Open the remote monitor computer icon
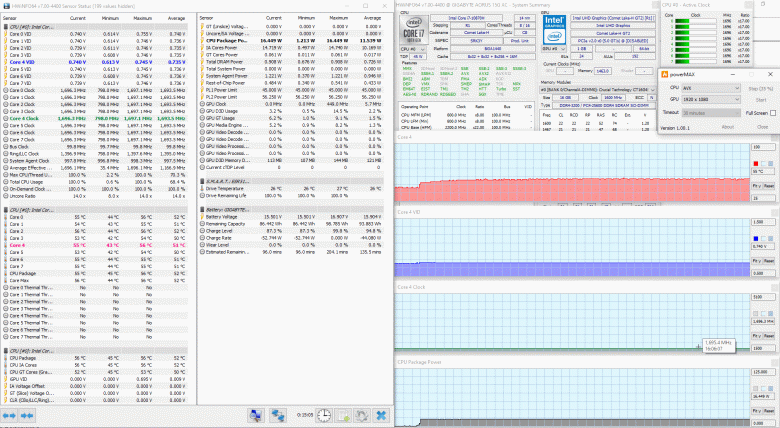Screen dimensions: 780x428 (x=256, y=415)
